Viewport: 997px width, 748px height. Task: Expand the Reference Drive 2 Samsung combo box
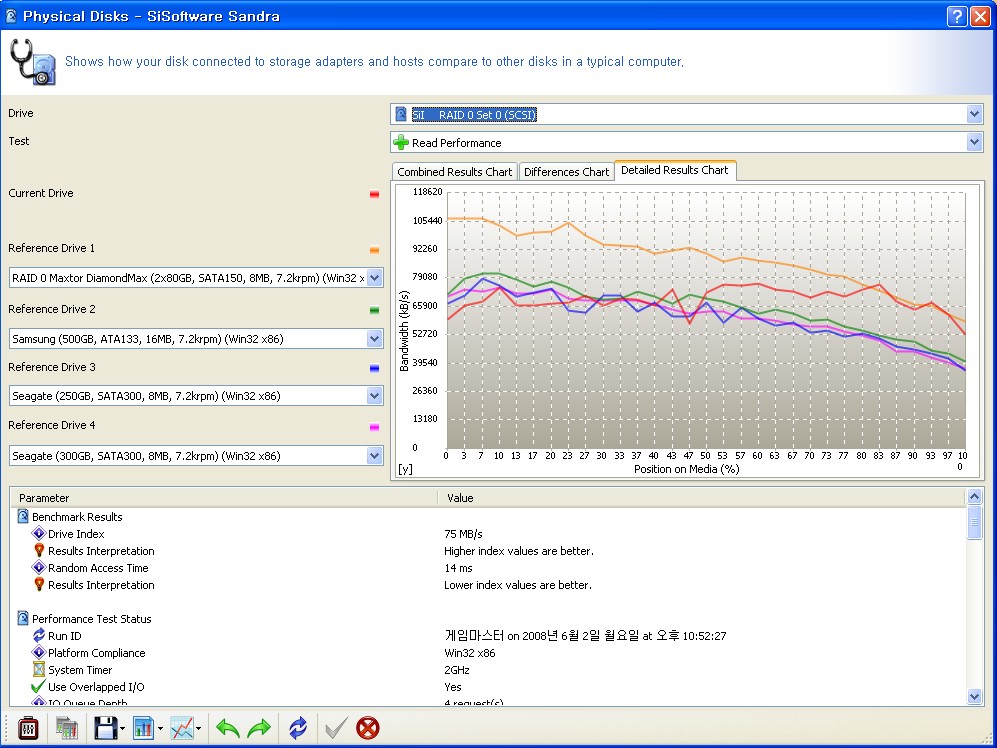pos(375,338)
